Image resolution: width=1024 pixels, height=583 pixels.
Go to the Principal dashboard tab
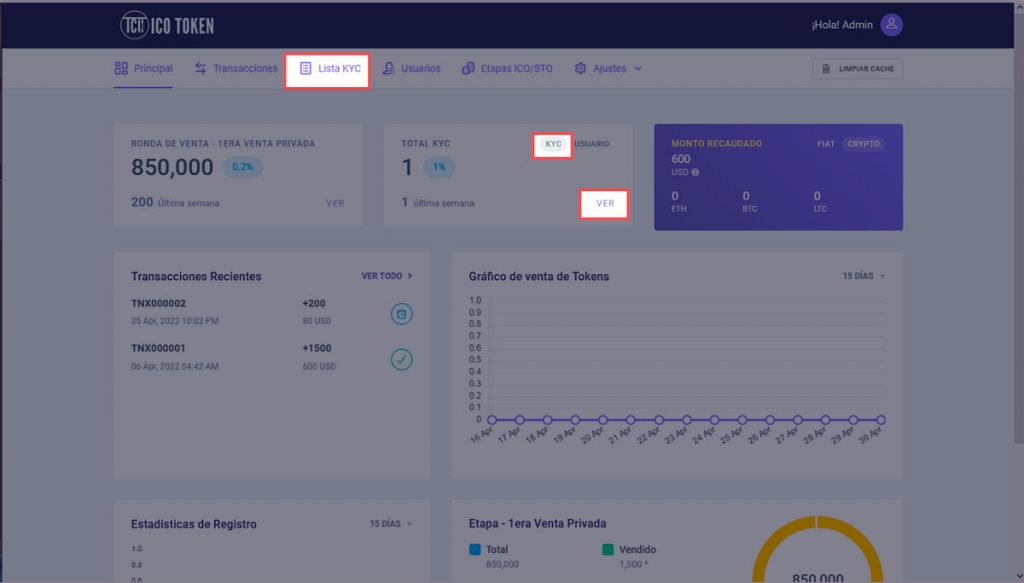pyautogui.click(x=144, y=69)
